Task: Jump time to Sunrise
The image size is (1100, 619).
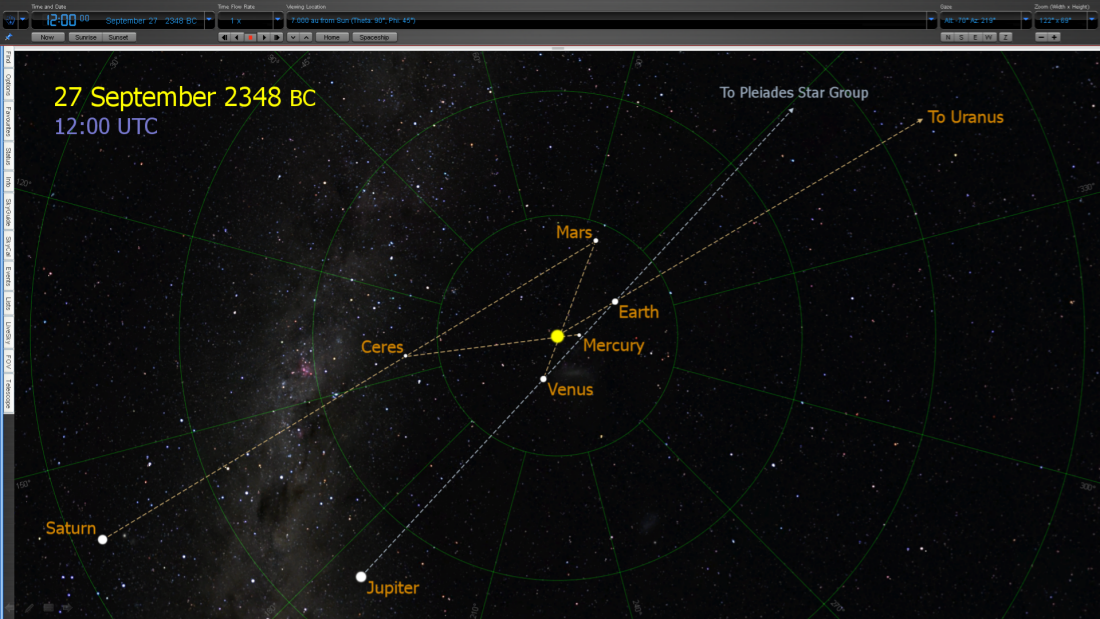Action: point(85,37)
